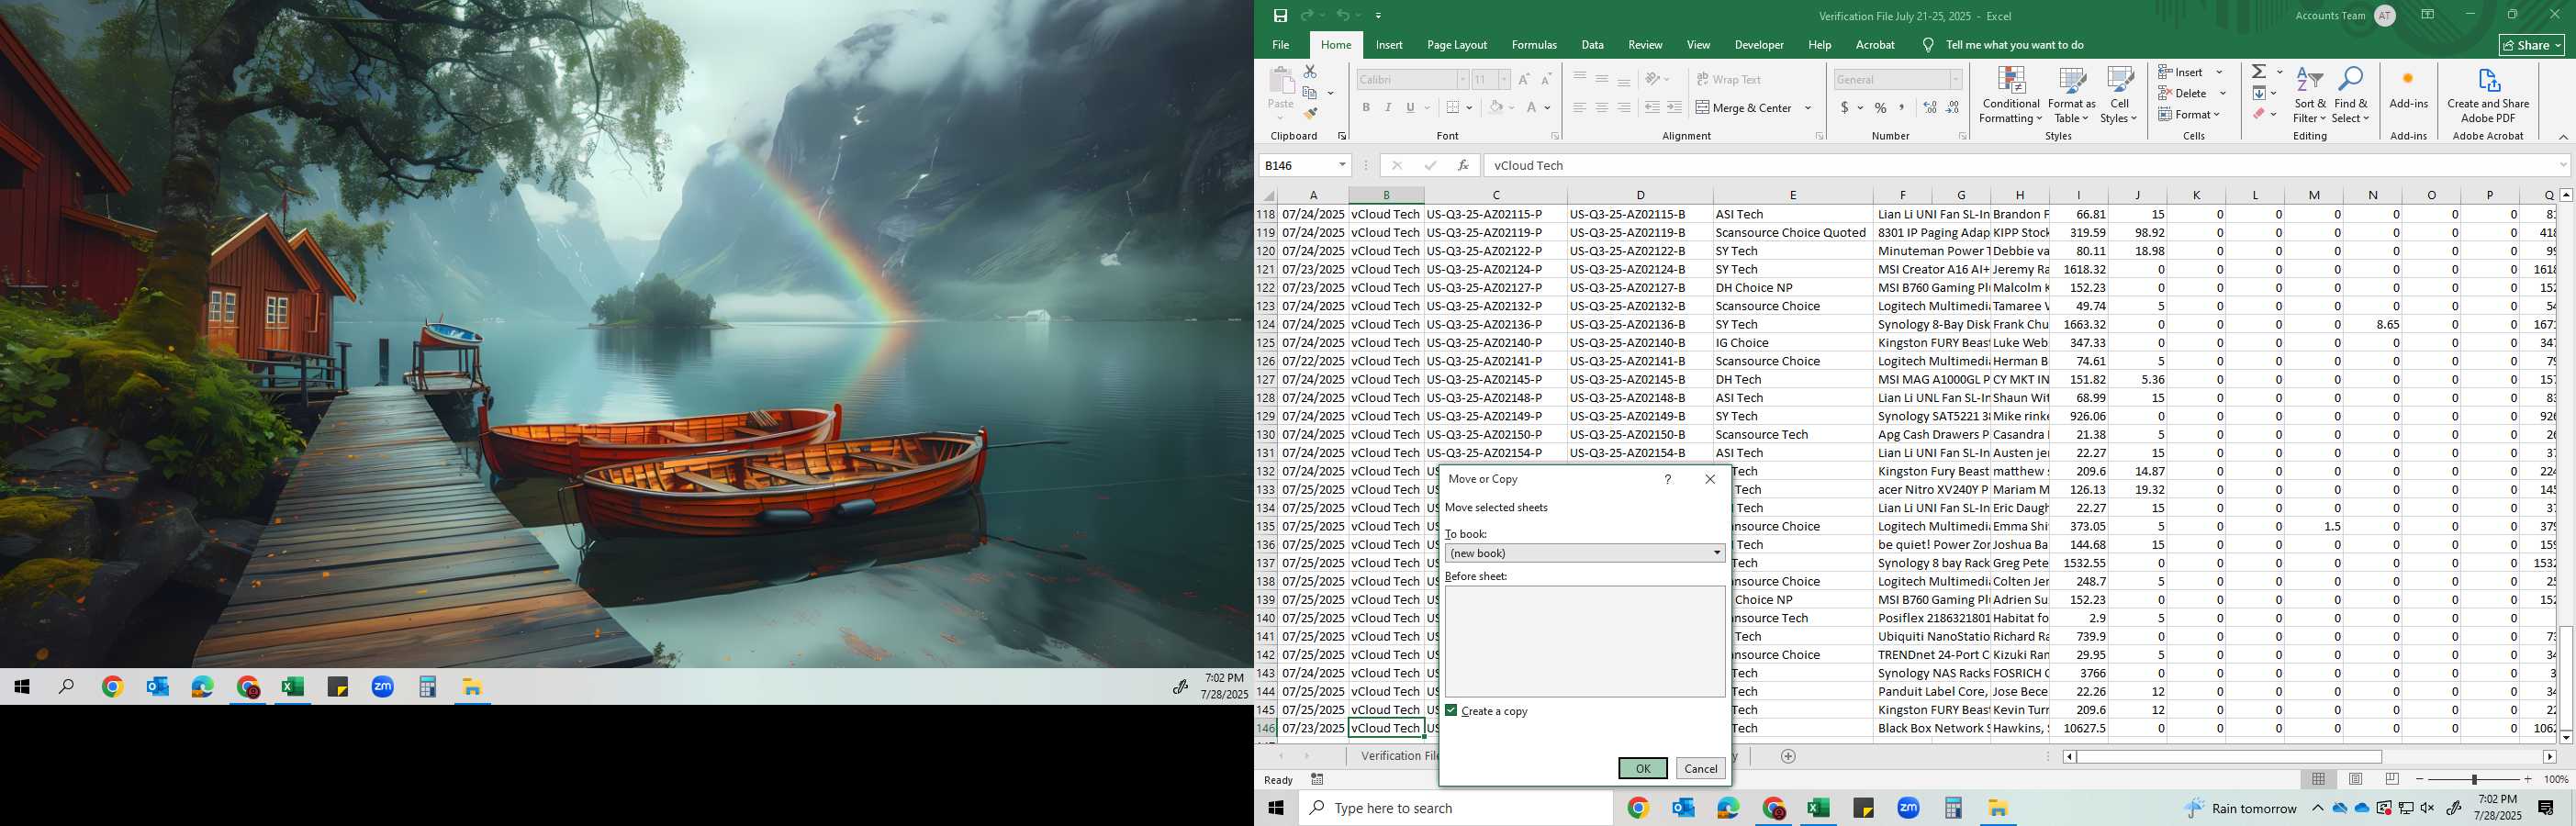Image resolution: width=2576 pixels, height=826 pixels.
Task: Open the Calibri font name dropdown
Action: point(1462,80)
